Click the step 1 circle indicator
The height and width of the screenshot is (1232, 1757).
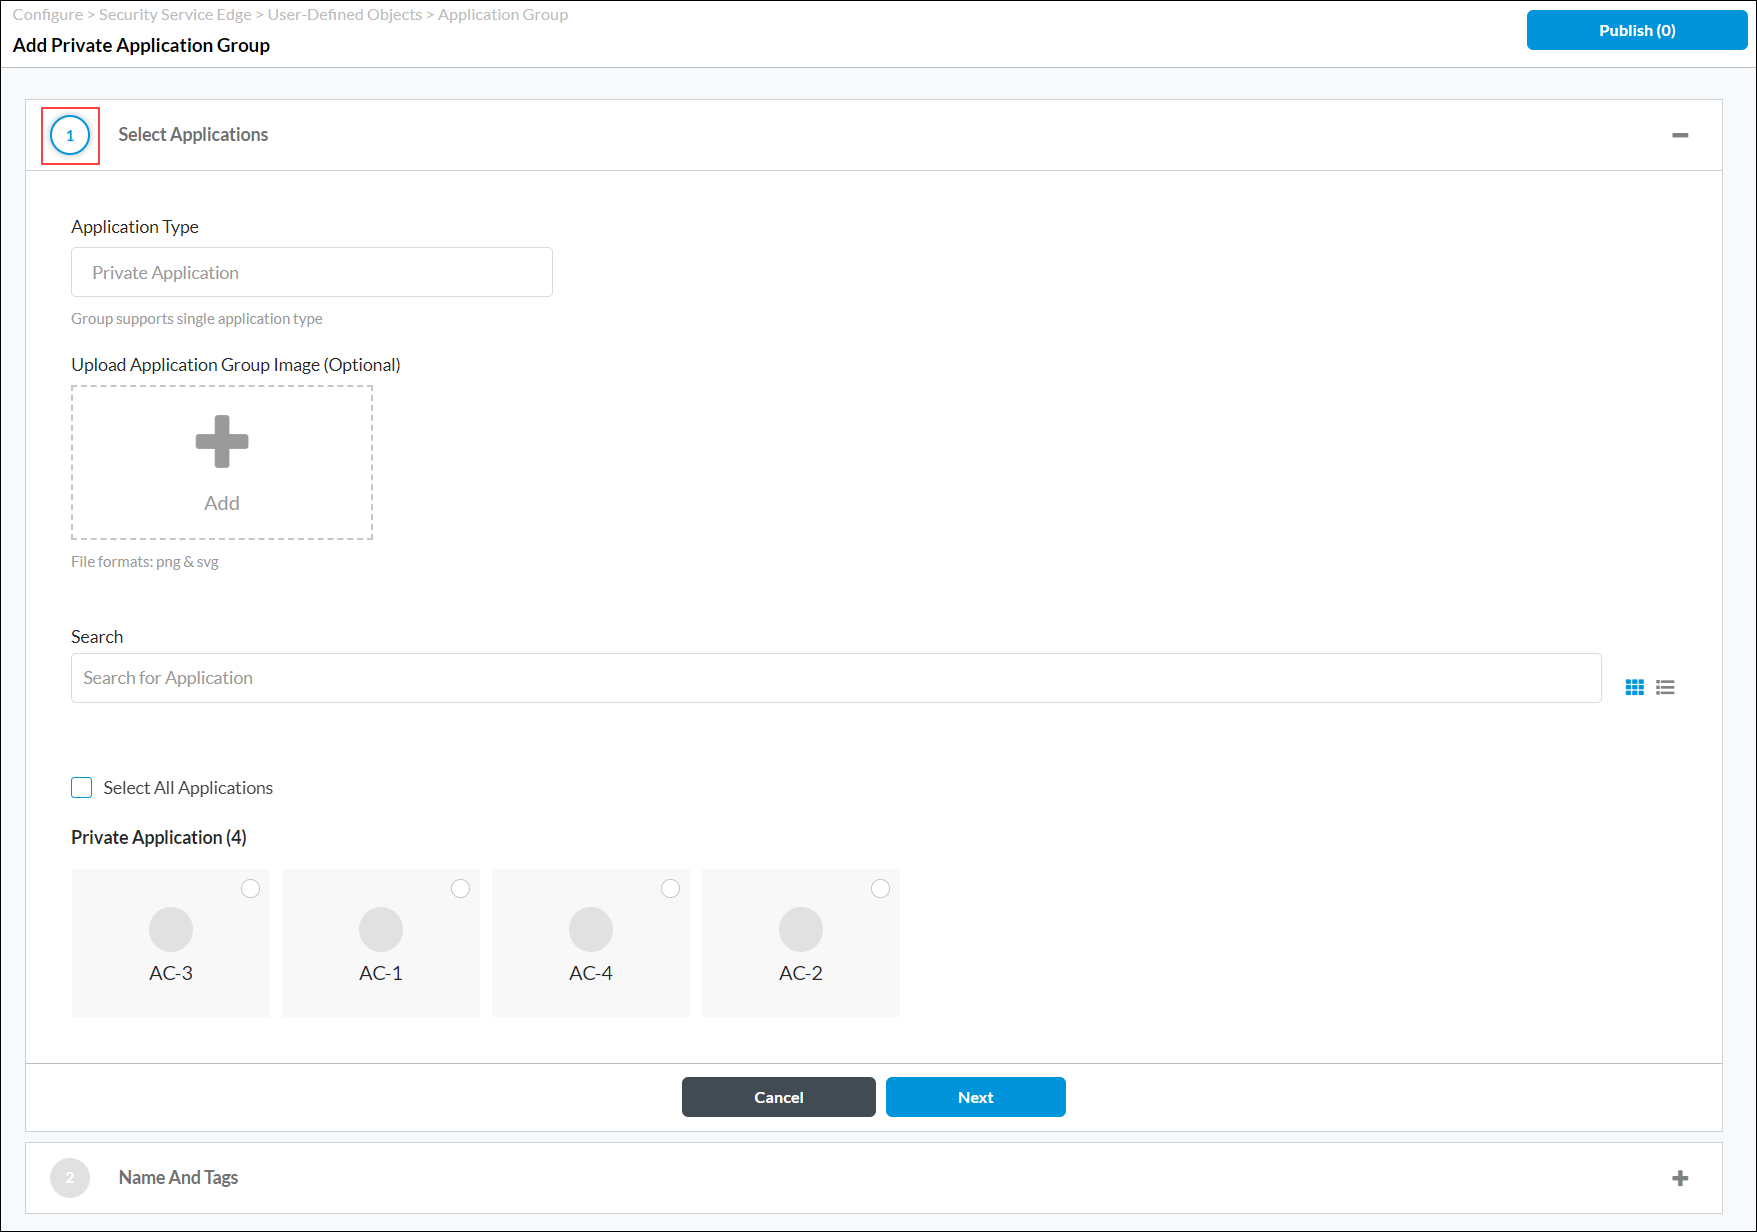point(70,134)
